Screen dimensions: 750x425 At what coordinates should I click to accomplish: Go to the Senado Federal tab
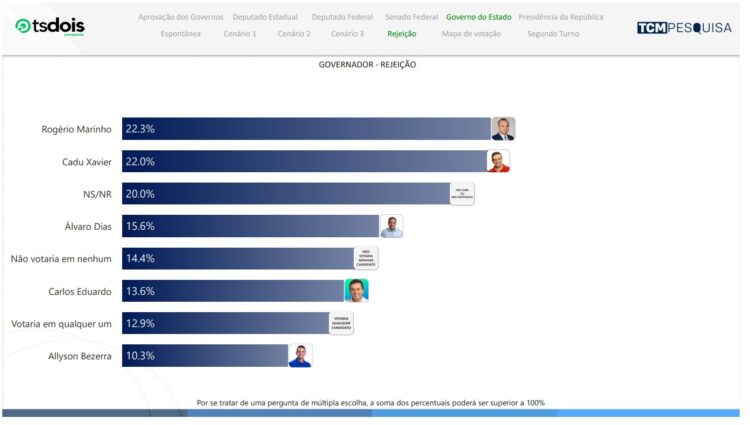[411, 17]
